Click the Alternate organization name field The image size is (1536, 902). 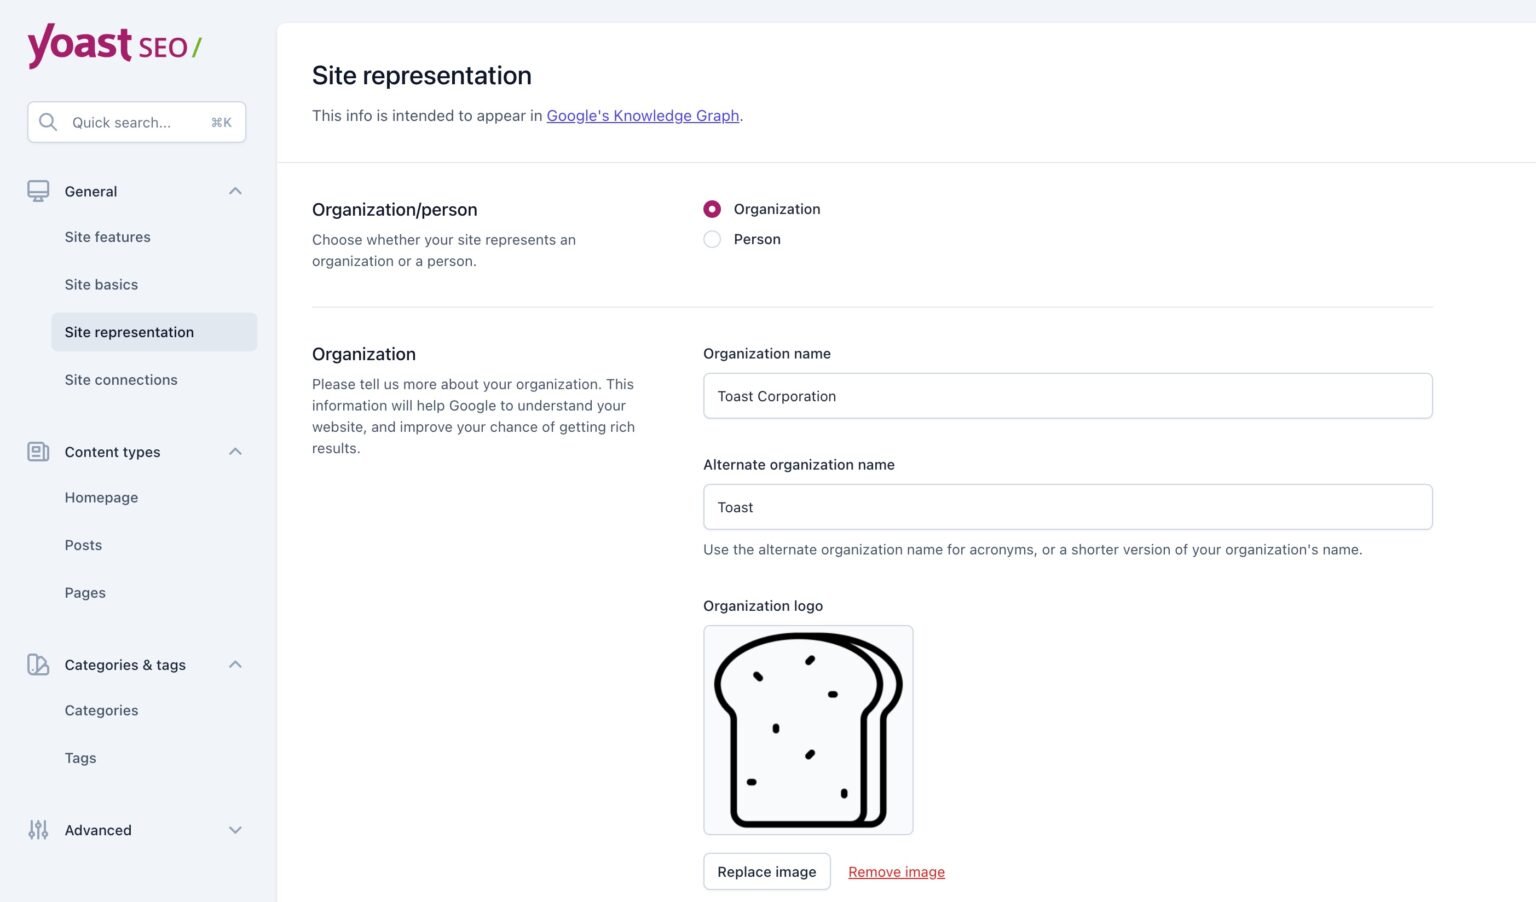[x=1067, y=506]
